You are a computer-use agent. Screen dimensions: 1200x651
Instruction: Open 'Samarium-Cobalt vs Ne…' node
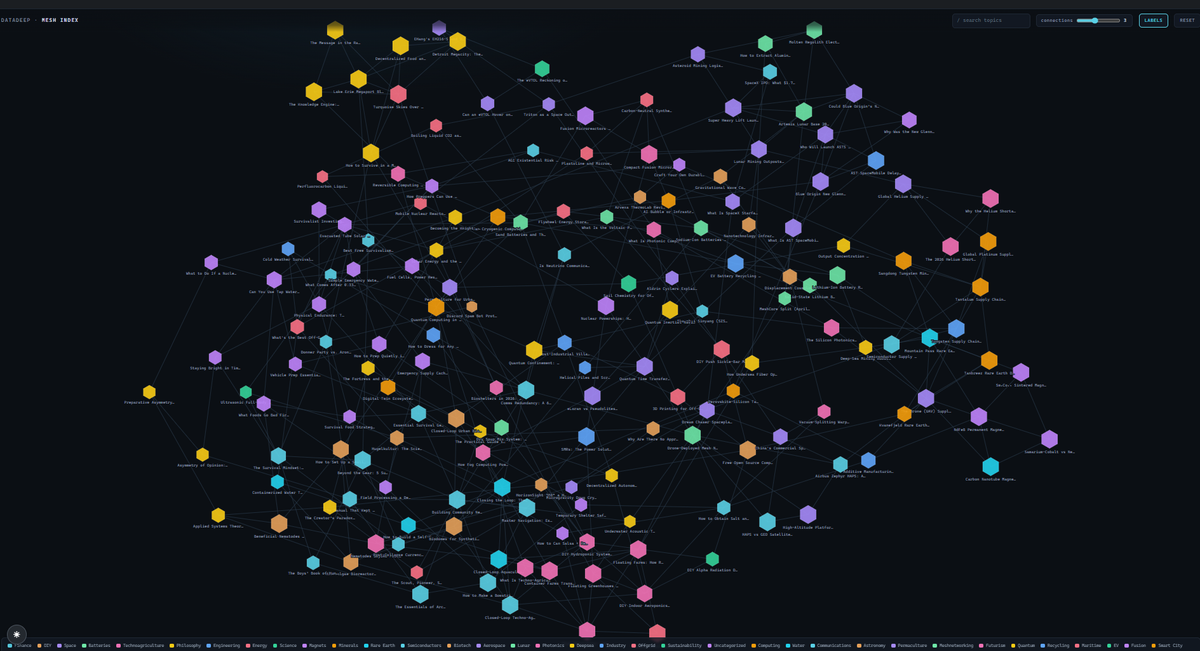(x=1049, y=439)
